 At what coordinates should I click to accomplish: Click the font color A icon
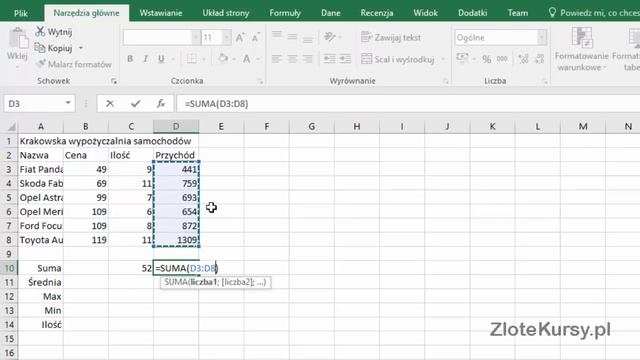point(247,59)
